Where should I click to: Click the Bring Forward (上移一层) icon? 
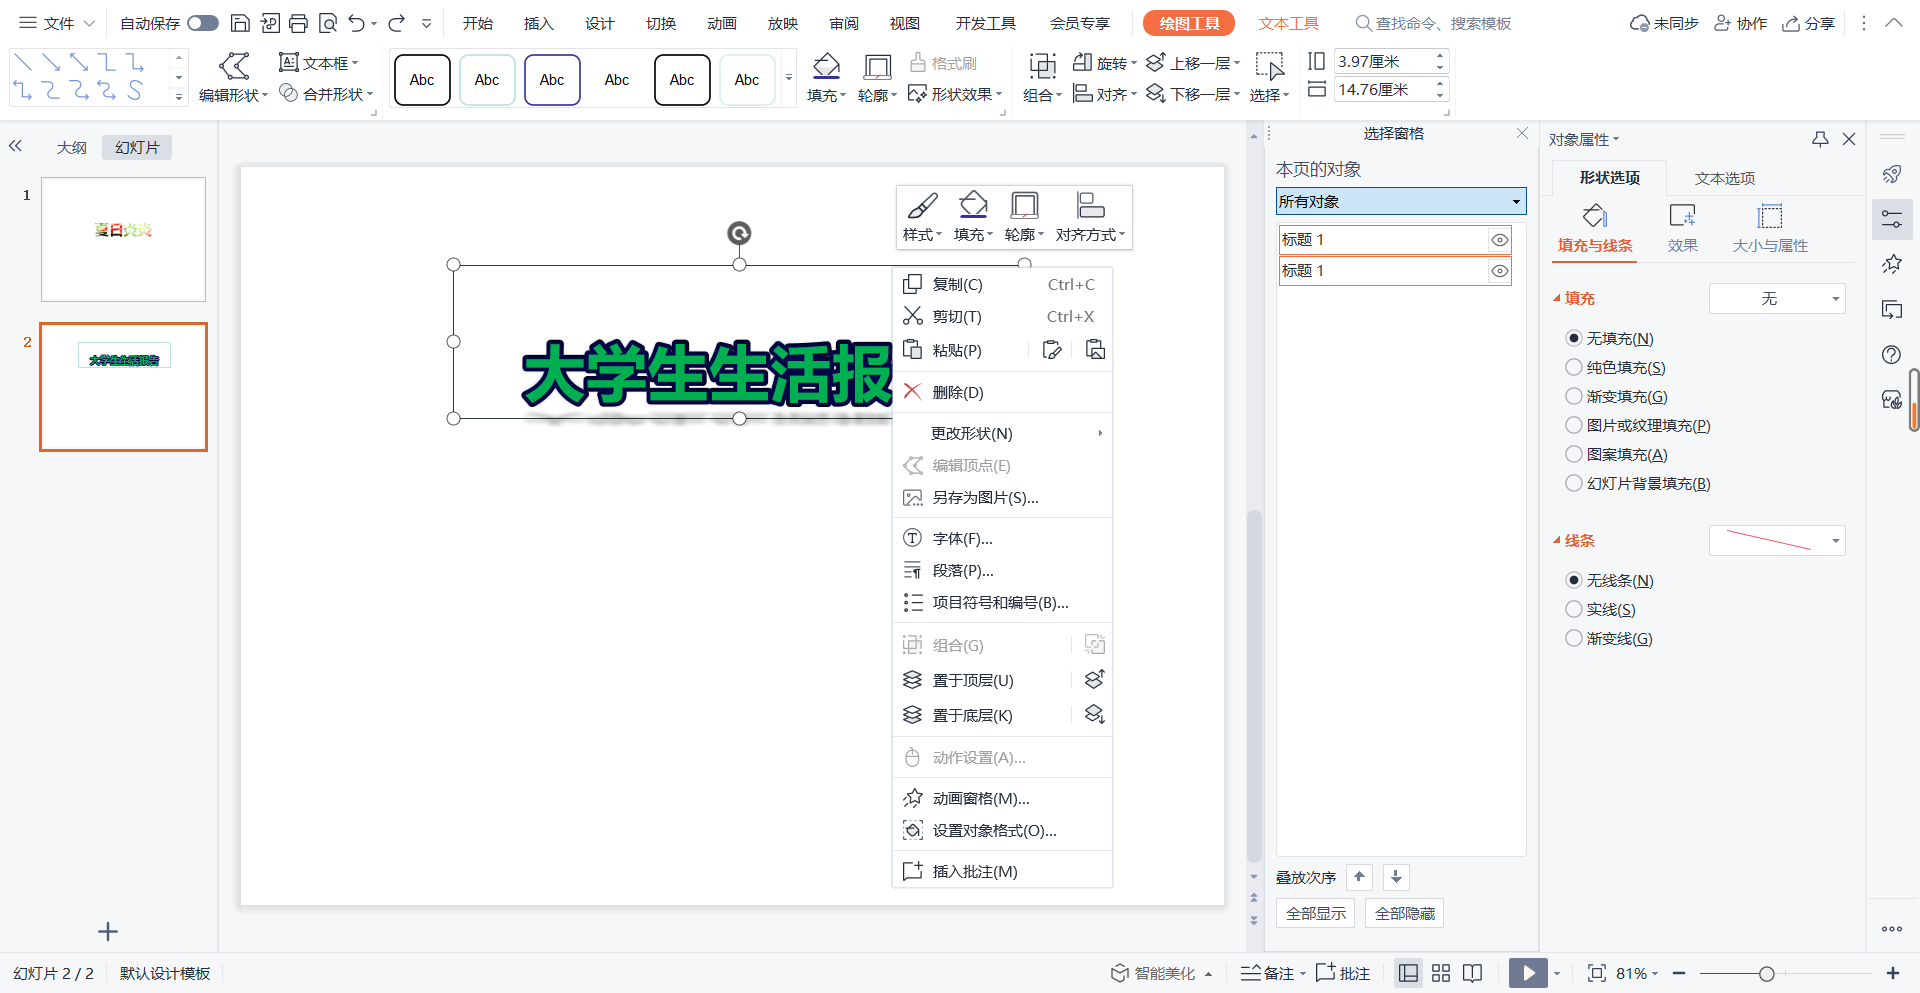(x=1156, y=62)
